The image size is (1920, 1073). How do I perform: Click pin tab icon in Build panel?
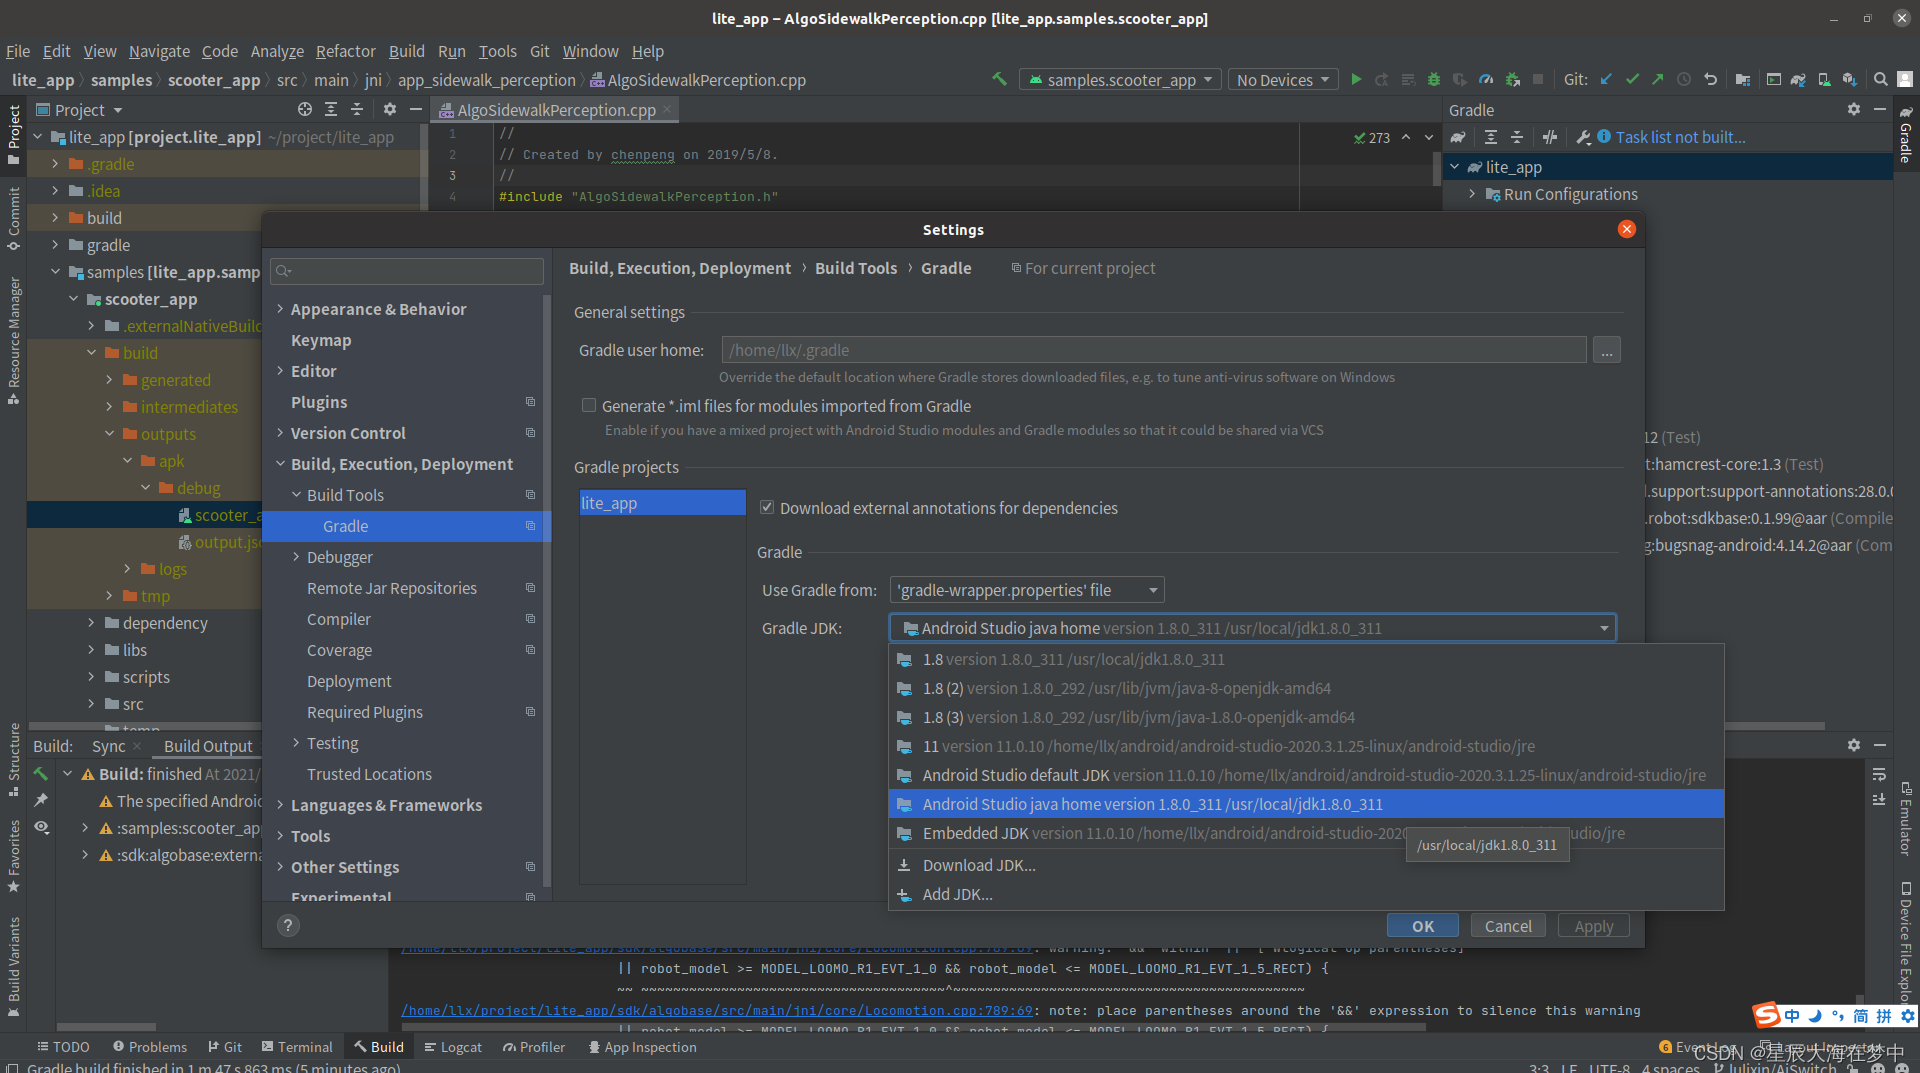click(41, 800)
